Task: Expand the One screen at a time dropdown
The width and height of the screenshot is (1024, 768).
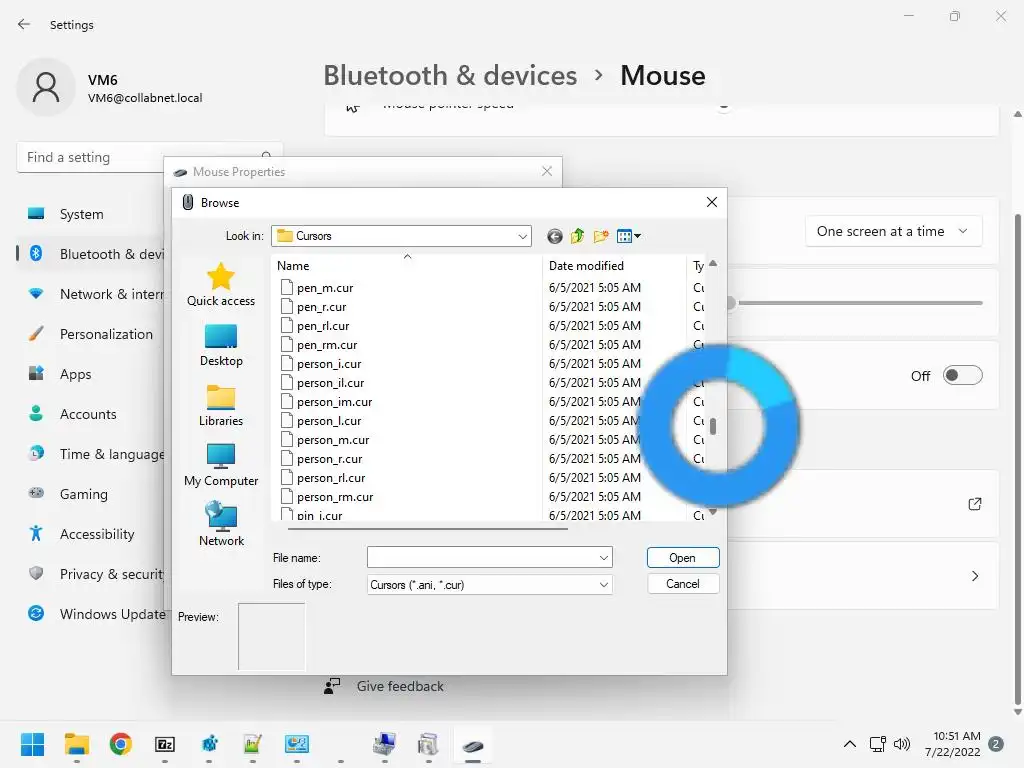Action: tap(893, 231)
